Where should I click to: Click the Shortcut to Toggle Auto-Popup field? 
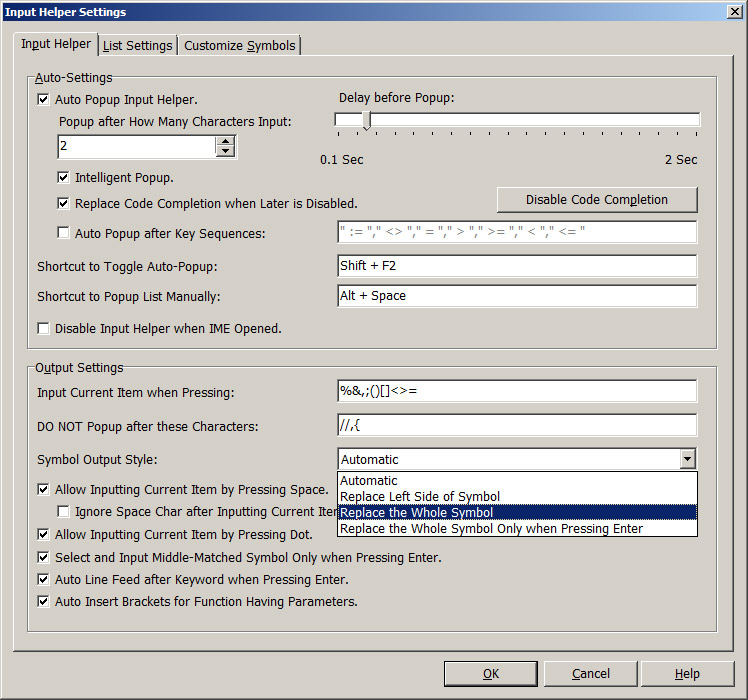517,266
